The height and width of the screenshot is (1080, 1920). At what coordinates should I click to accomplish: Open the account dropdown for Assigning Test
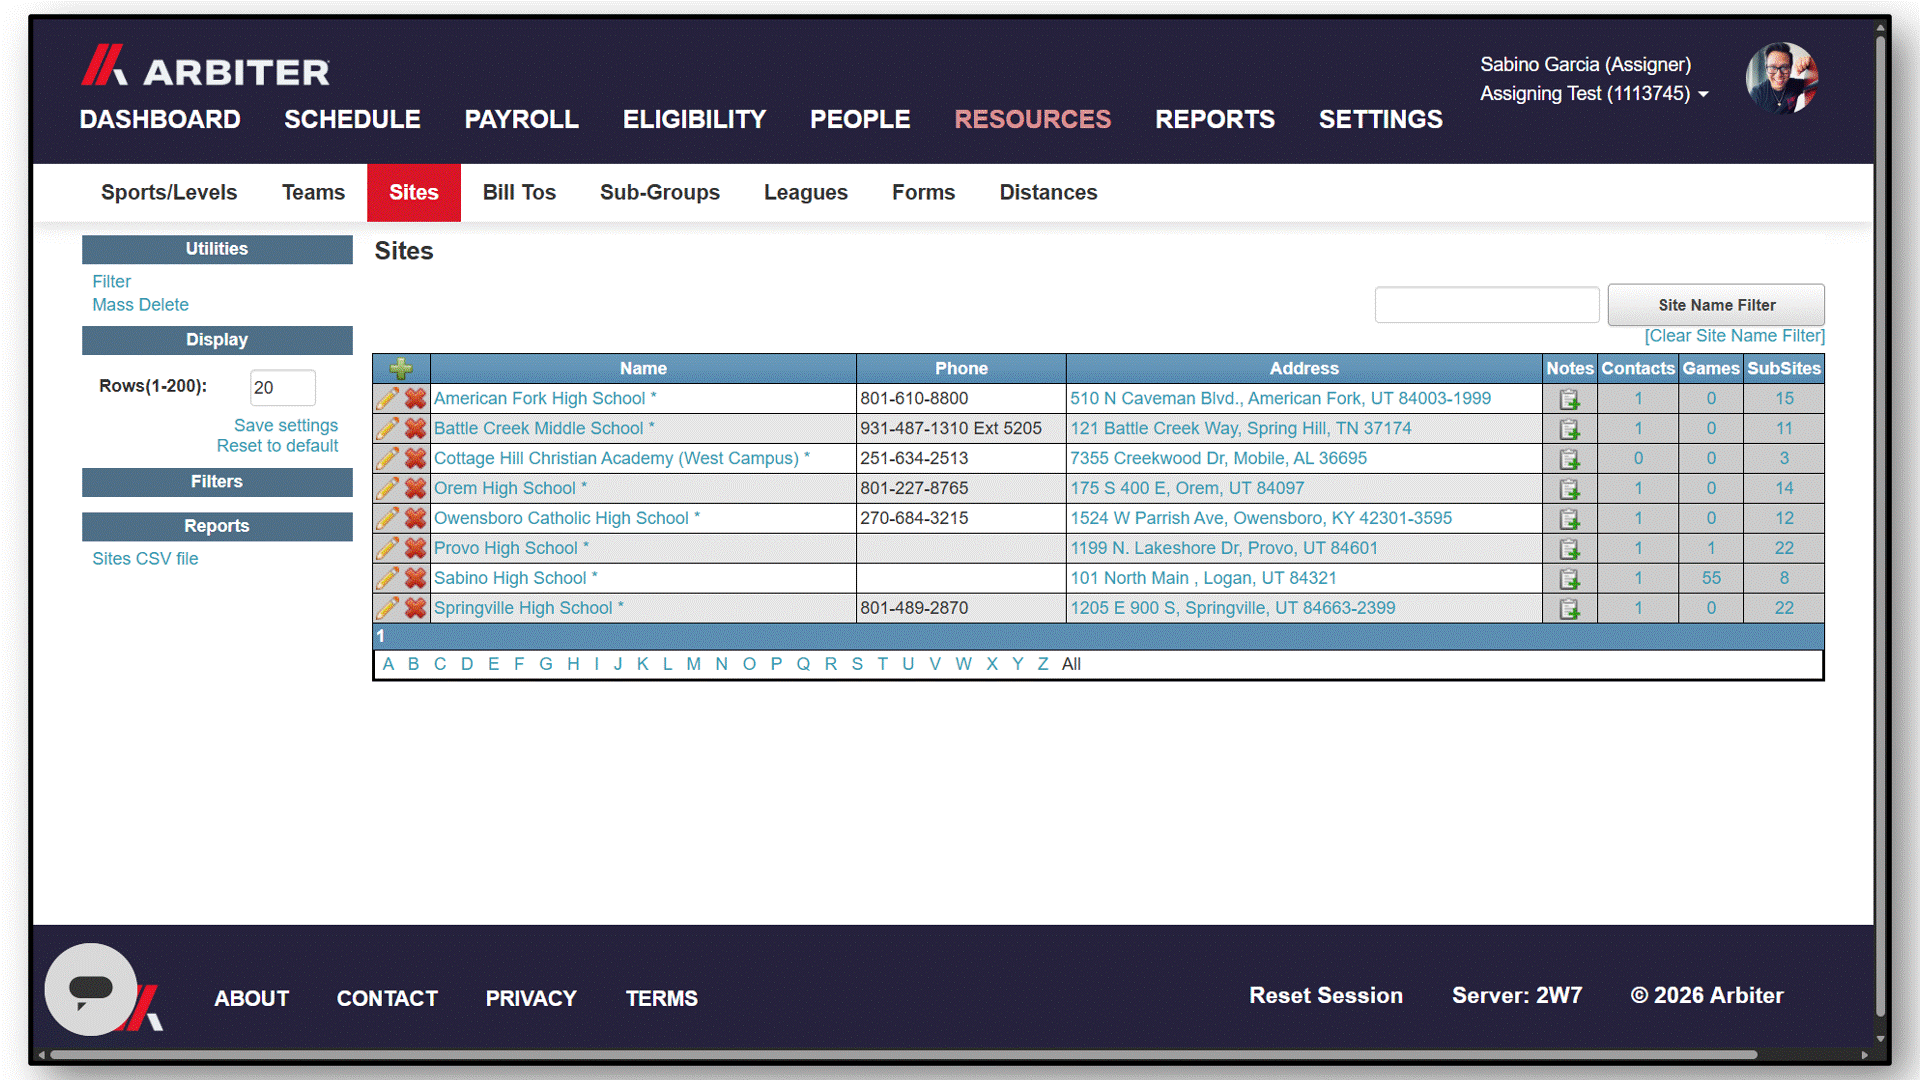(x=1594, y=93)
